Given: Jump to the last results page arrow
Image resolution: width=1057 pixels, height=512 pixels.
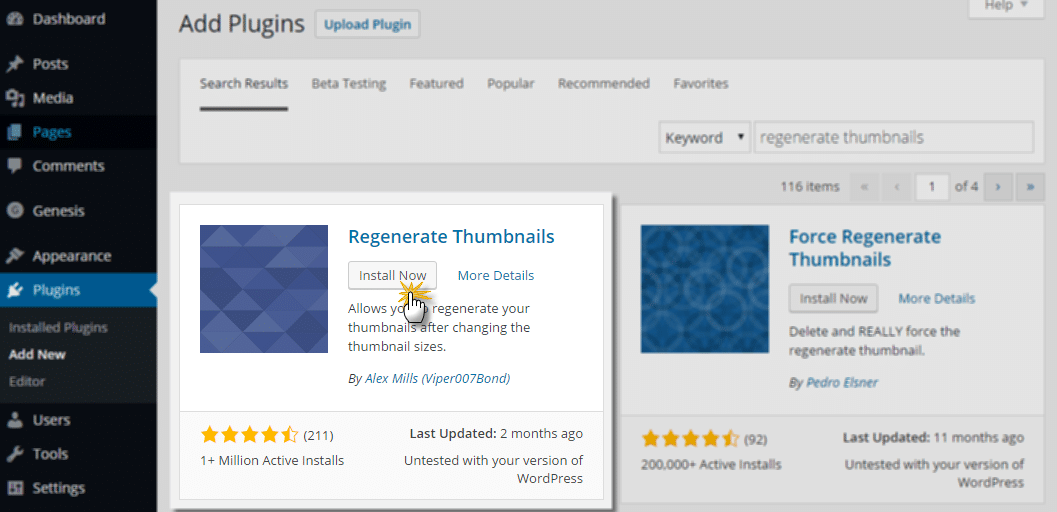Looking at the screenshot, I should click(x=1030, y=187).
